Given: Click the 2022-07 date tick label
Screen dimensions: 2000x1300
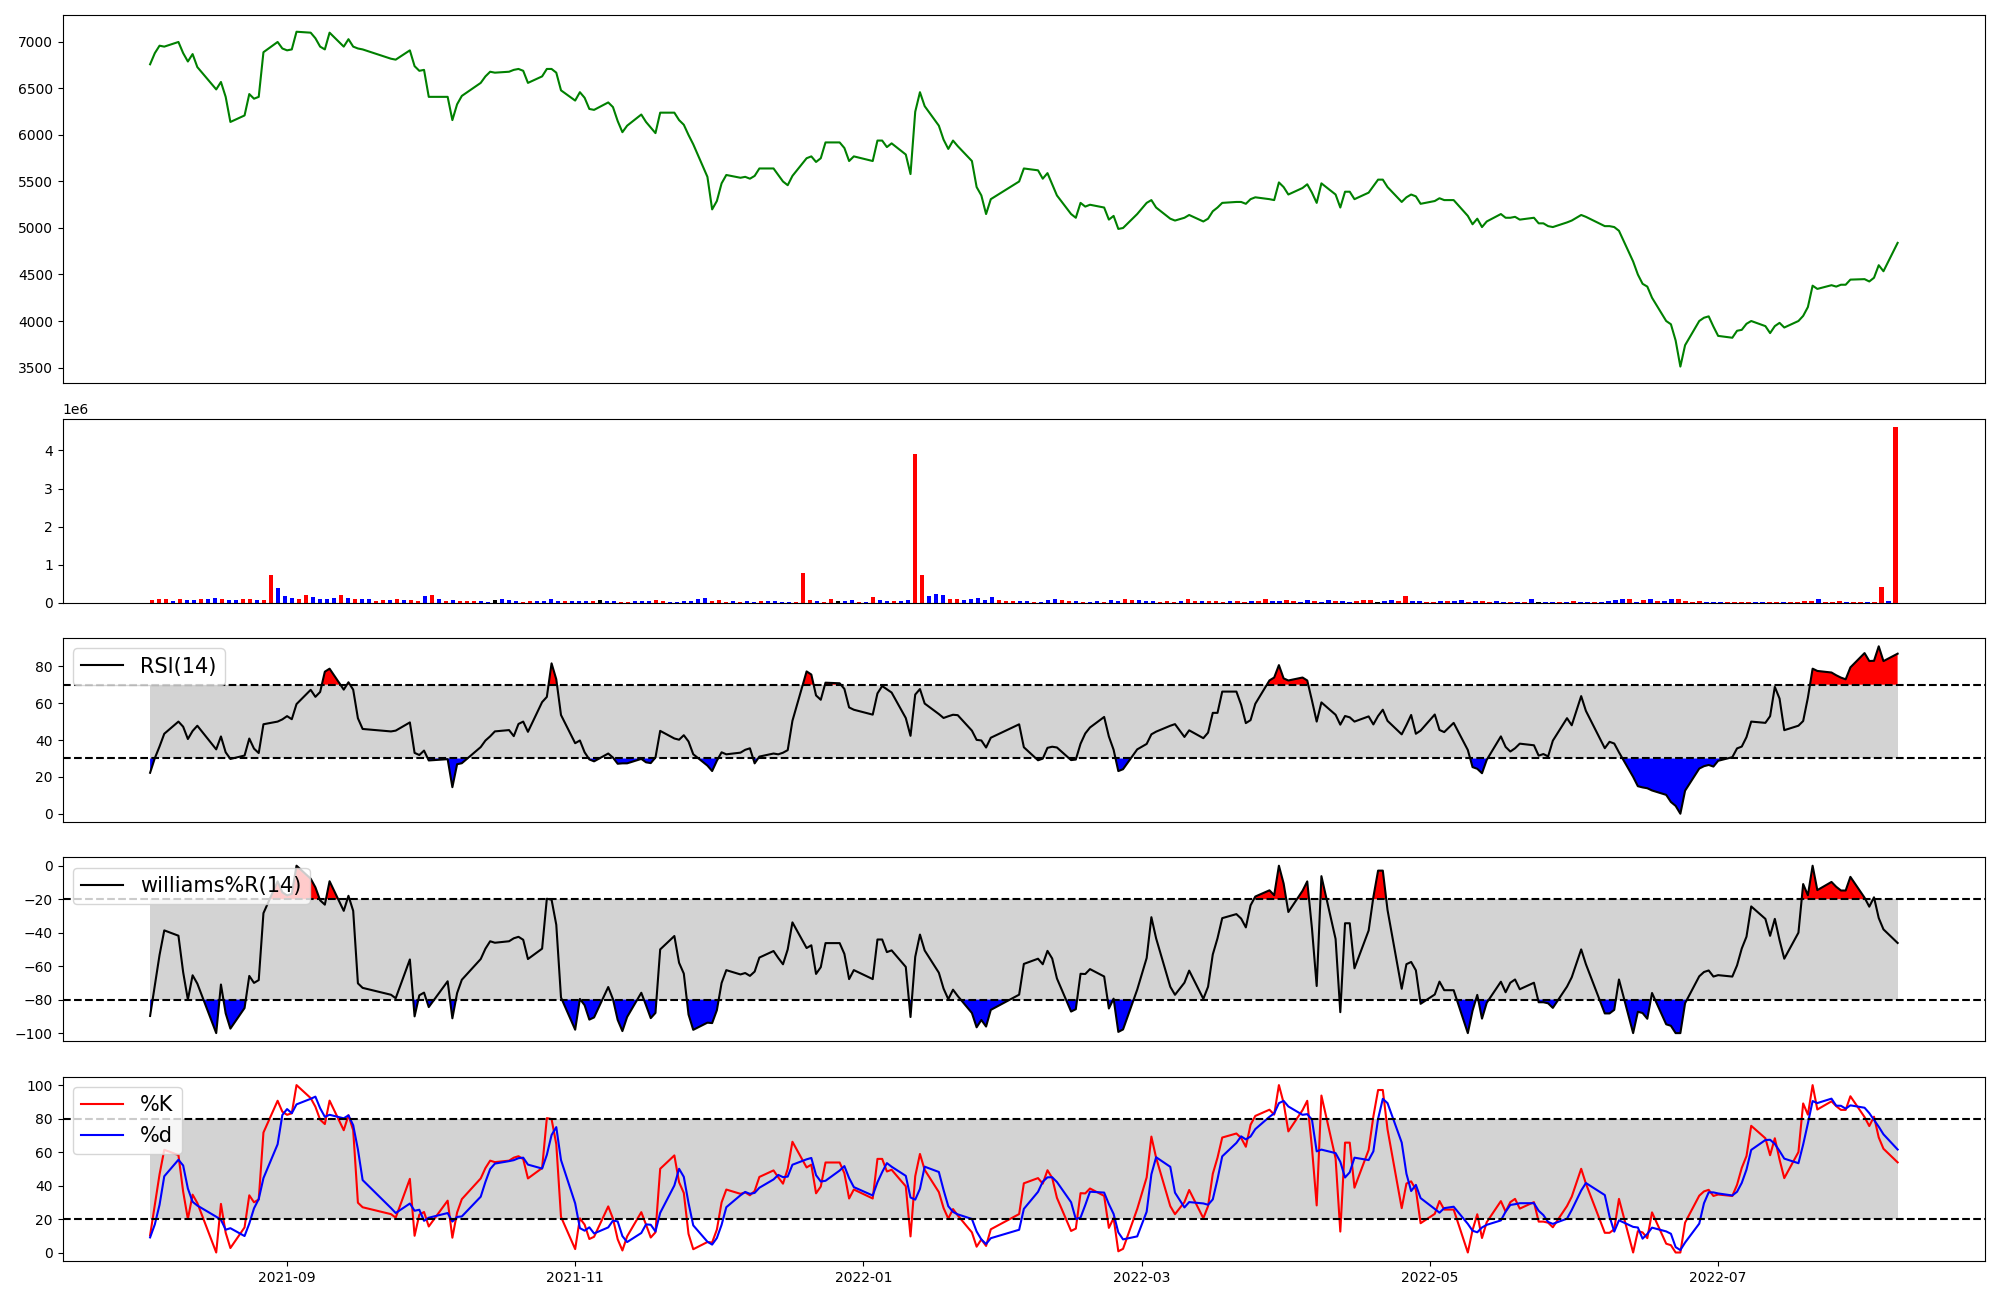Looking at the screenshot, I should click(x=1717, y=1277).
